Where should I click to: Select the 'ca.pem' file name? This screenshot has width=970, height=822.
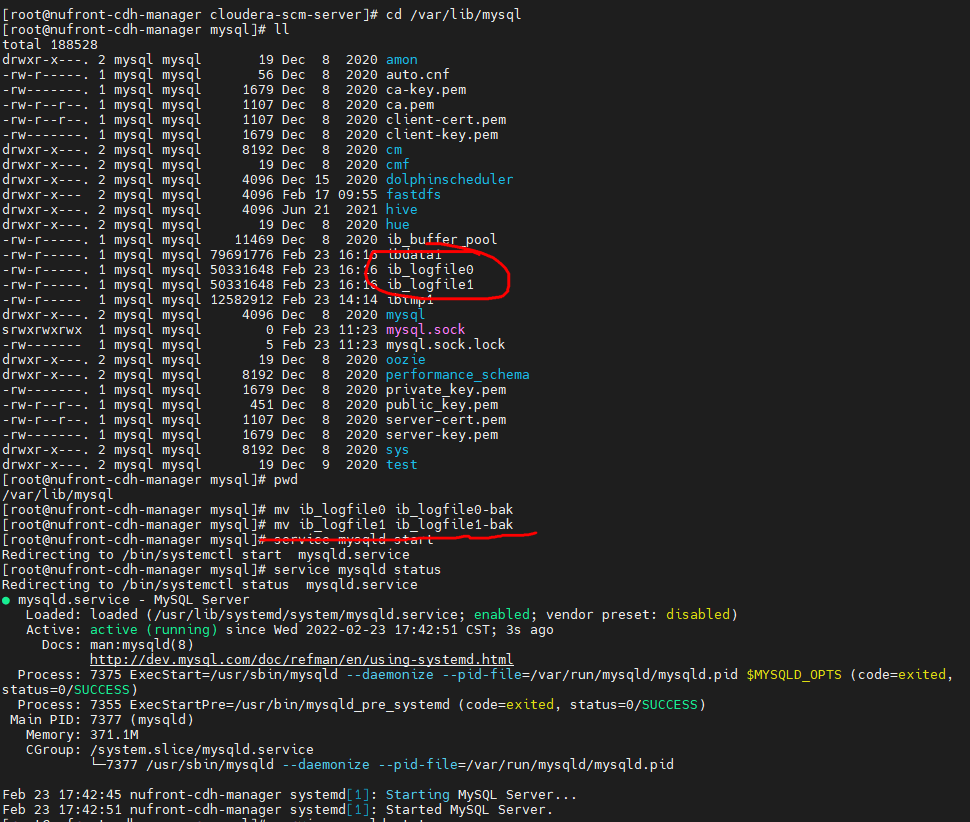click(410, 105)
